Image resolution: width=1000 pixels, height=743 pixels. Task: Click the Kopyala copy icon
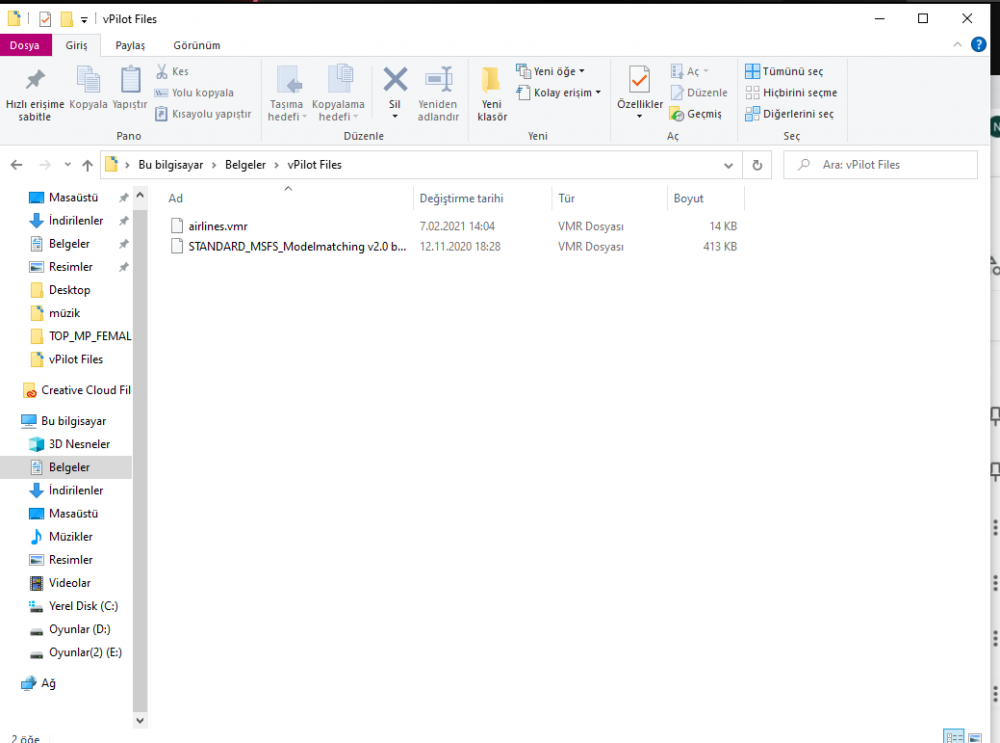tap(88, 82)
